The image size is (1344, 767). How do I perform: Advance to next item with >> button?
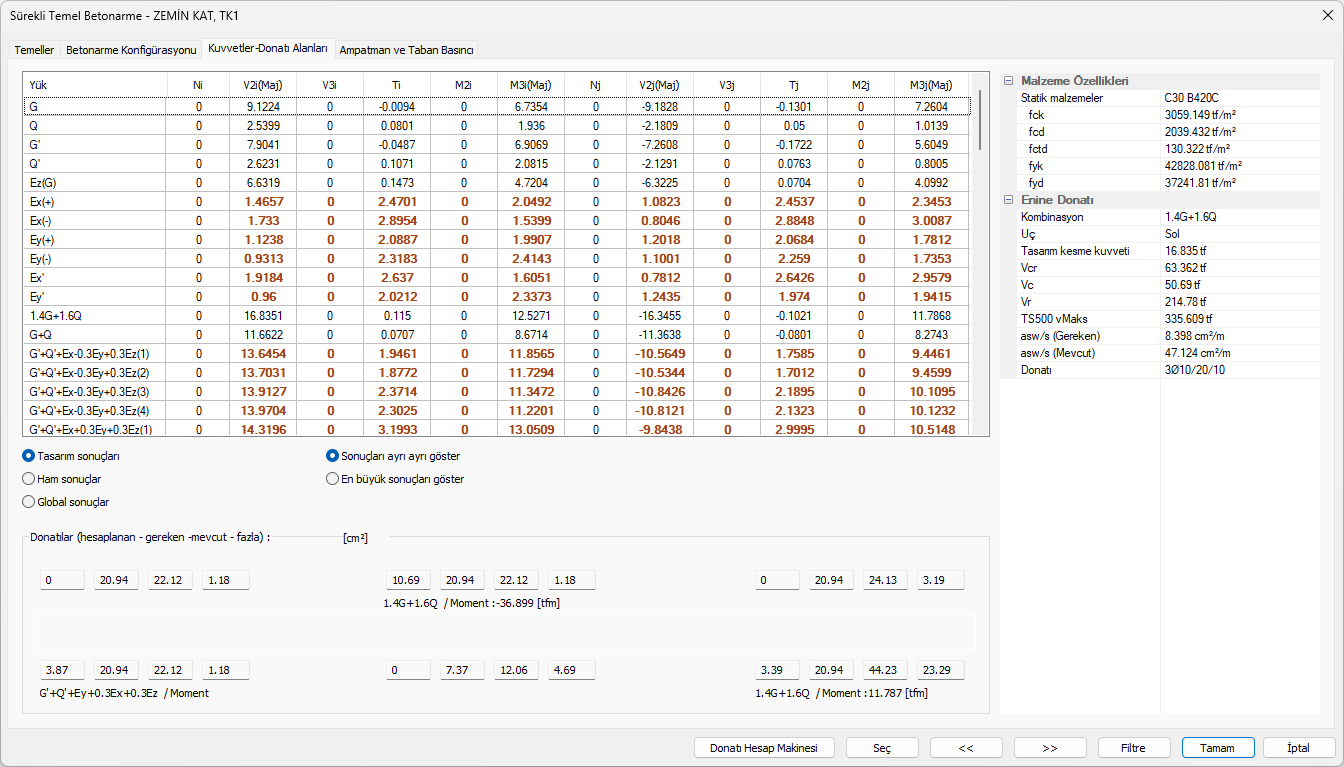coord(1050,748)
